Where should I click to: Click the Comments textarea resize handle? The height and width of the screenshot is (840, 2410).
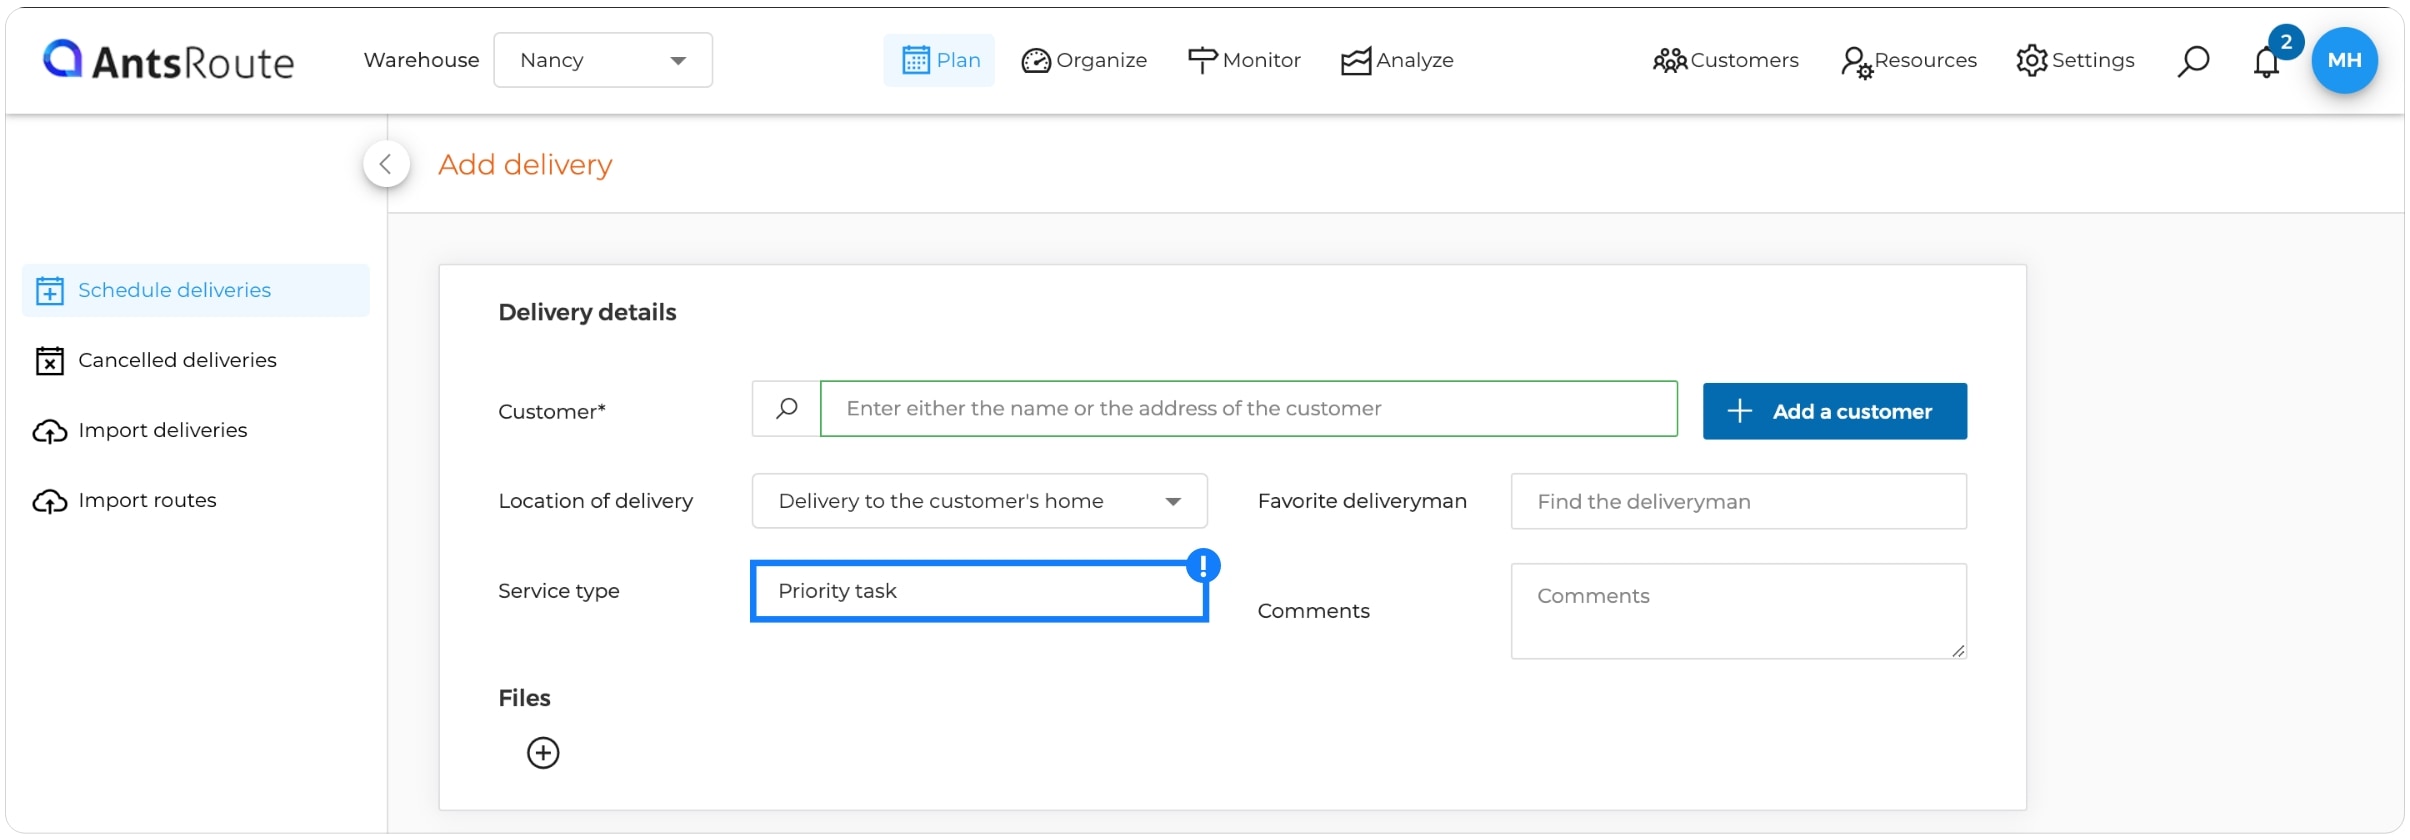click(1958, 651)
